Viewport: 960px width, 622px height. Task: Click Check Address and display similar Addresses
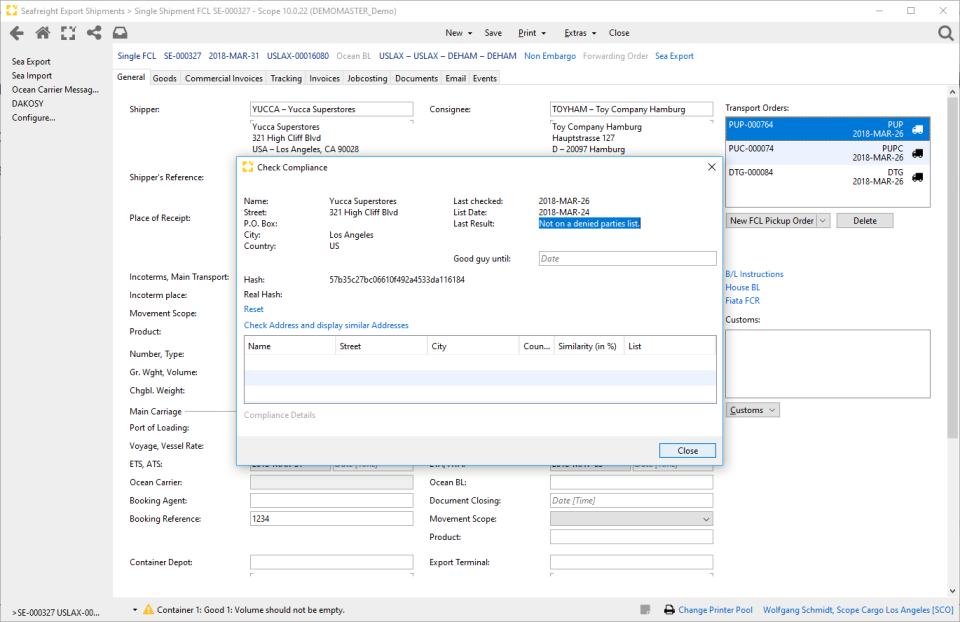(326, 325)
